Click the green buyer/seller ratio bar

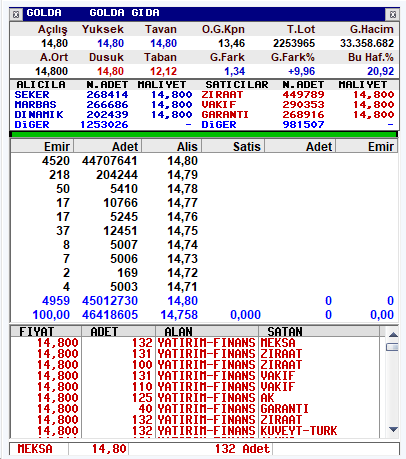(x=203, y=134)
